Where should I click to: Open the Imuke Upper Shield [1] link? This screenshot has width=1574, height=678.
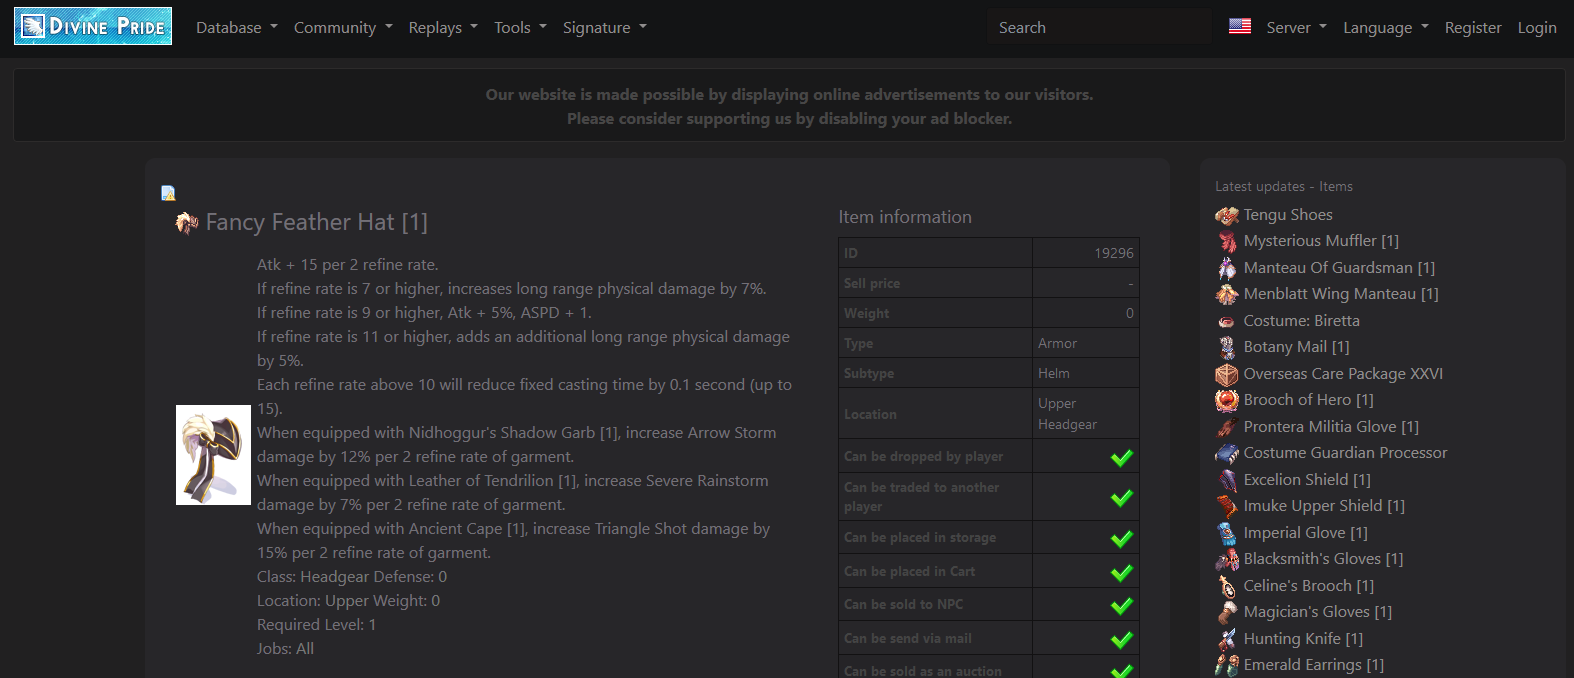1324,506
